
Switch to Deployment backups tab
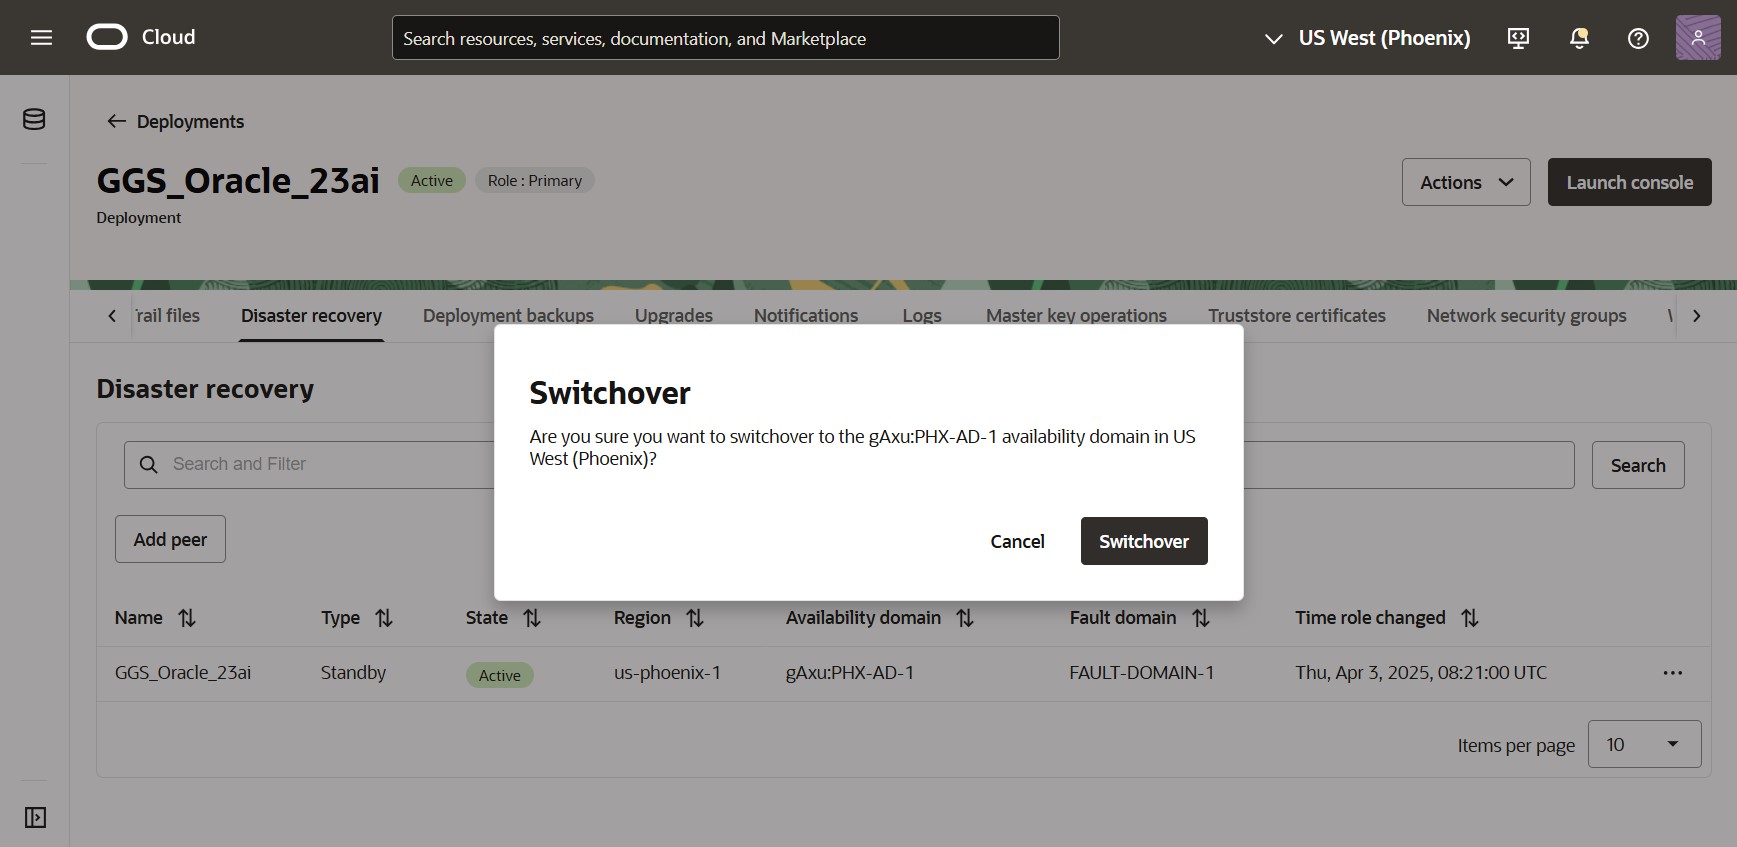coord(508,315)
